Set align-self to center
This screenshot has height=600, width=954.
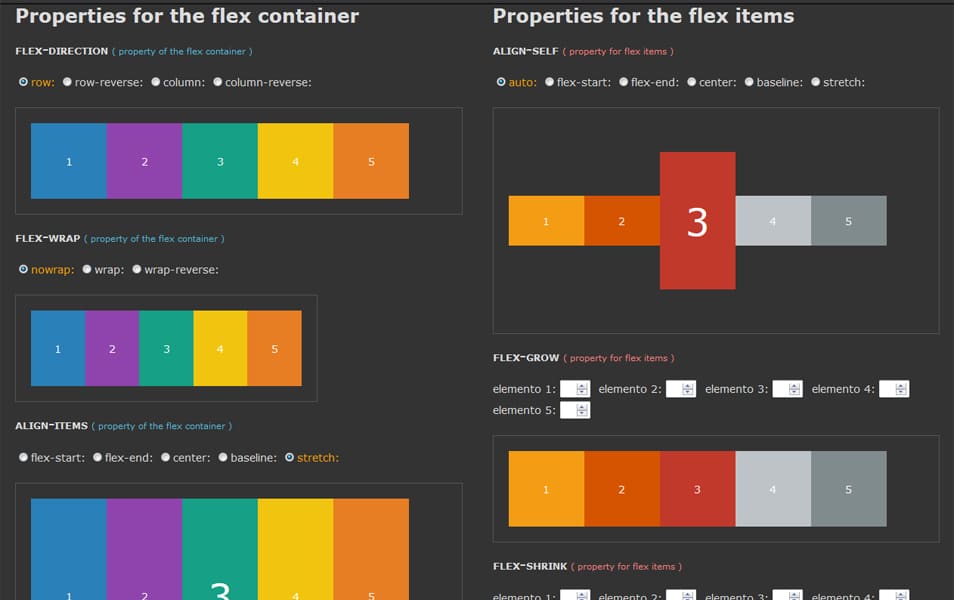click(x=691, y=82)
